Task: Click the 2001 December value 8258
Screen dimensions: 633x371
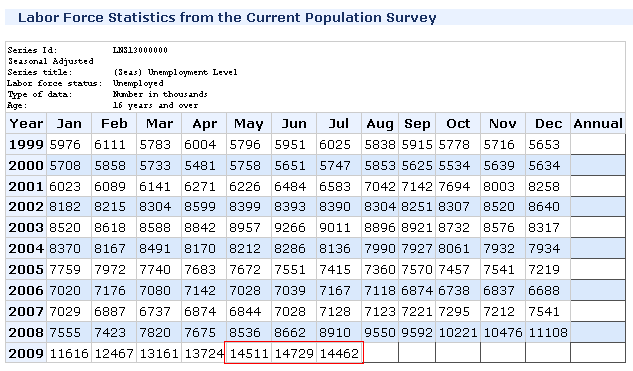Action: 544,187
